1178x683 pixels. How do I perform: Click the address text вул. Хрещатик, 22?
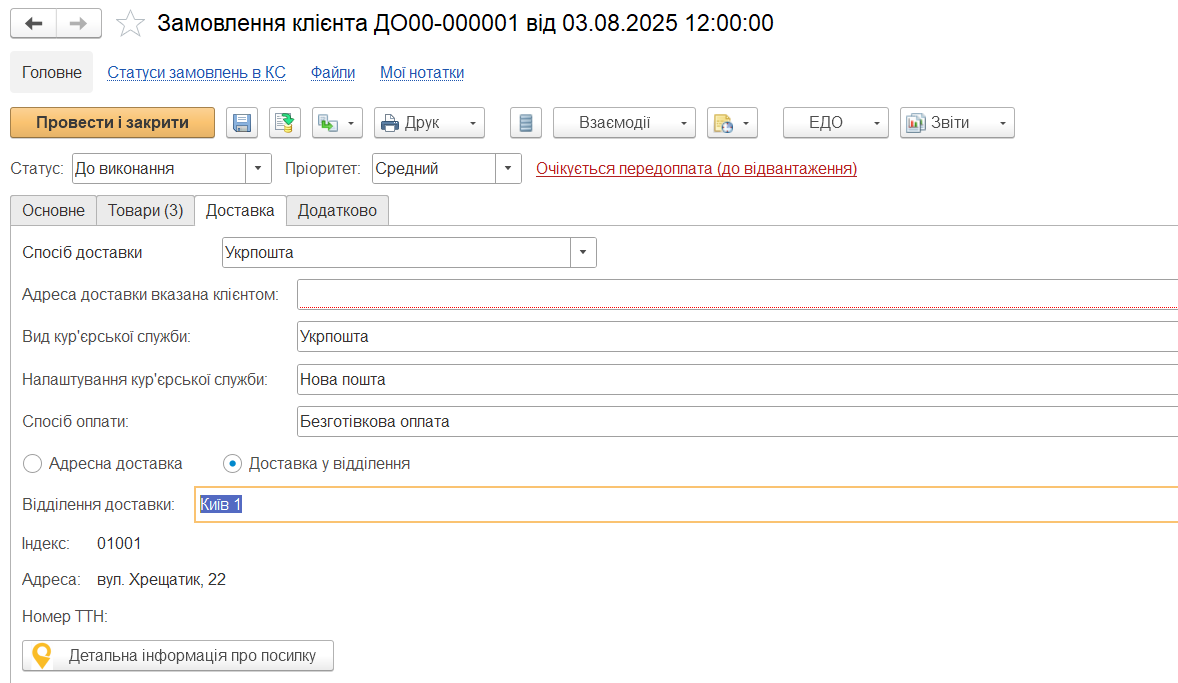coord(162,579)
